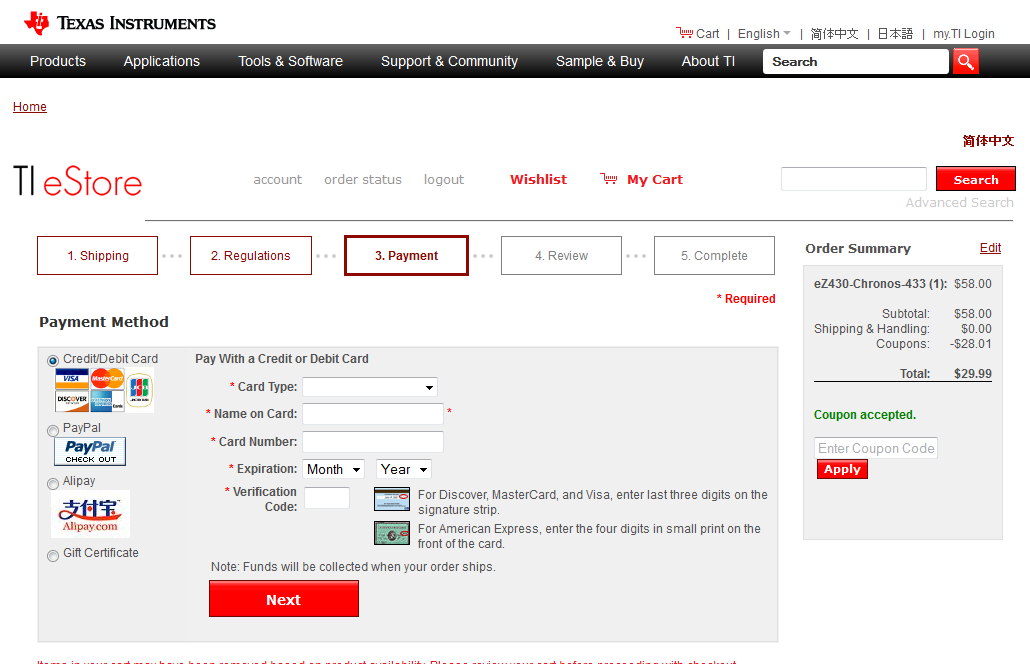
Task: Open the Cart link with cart icon
Action: tap(698, 33)
